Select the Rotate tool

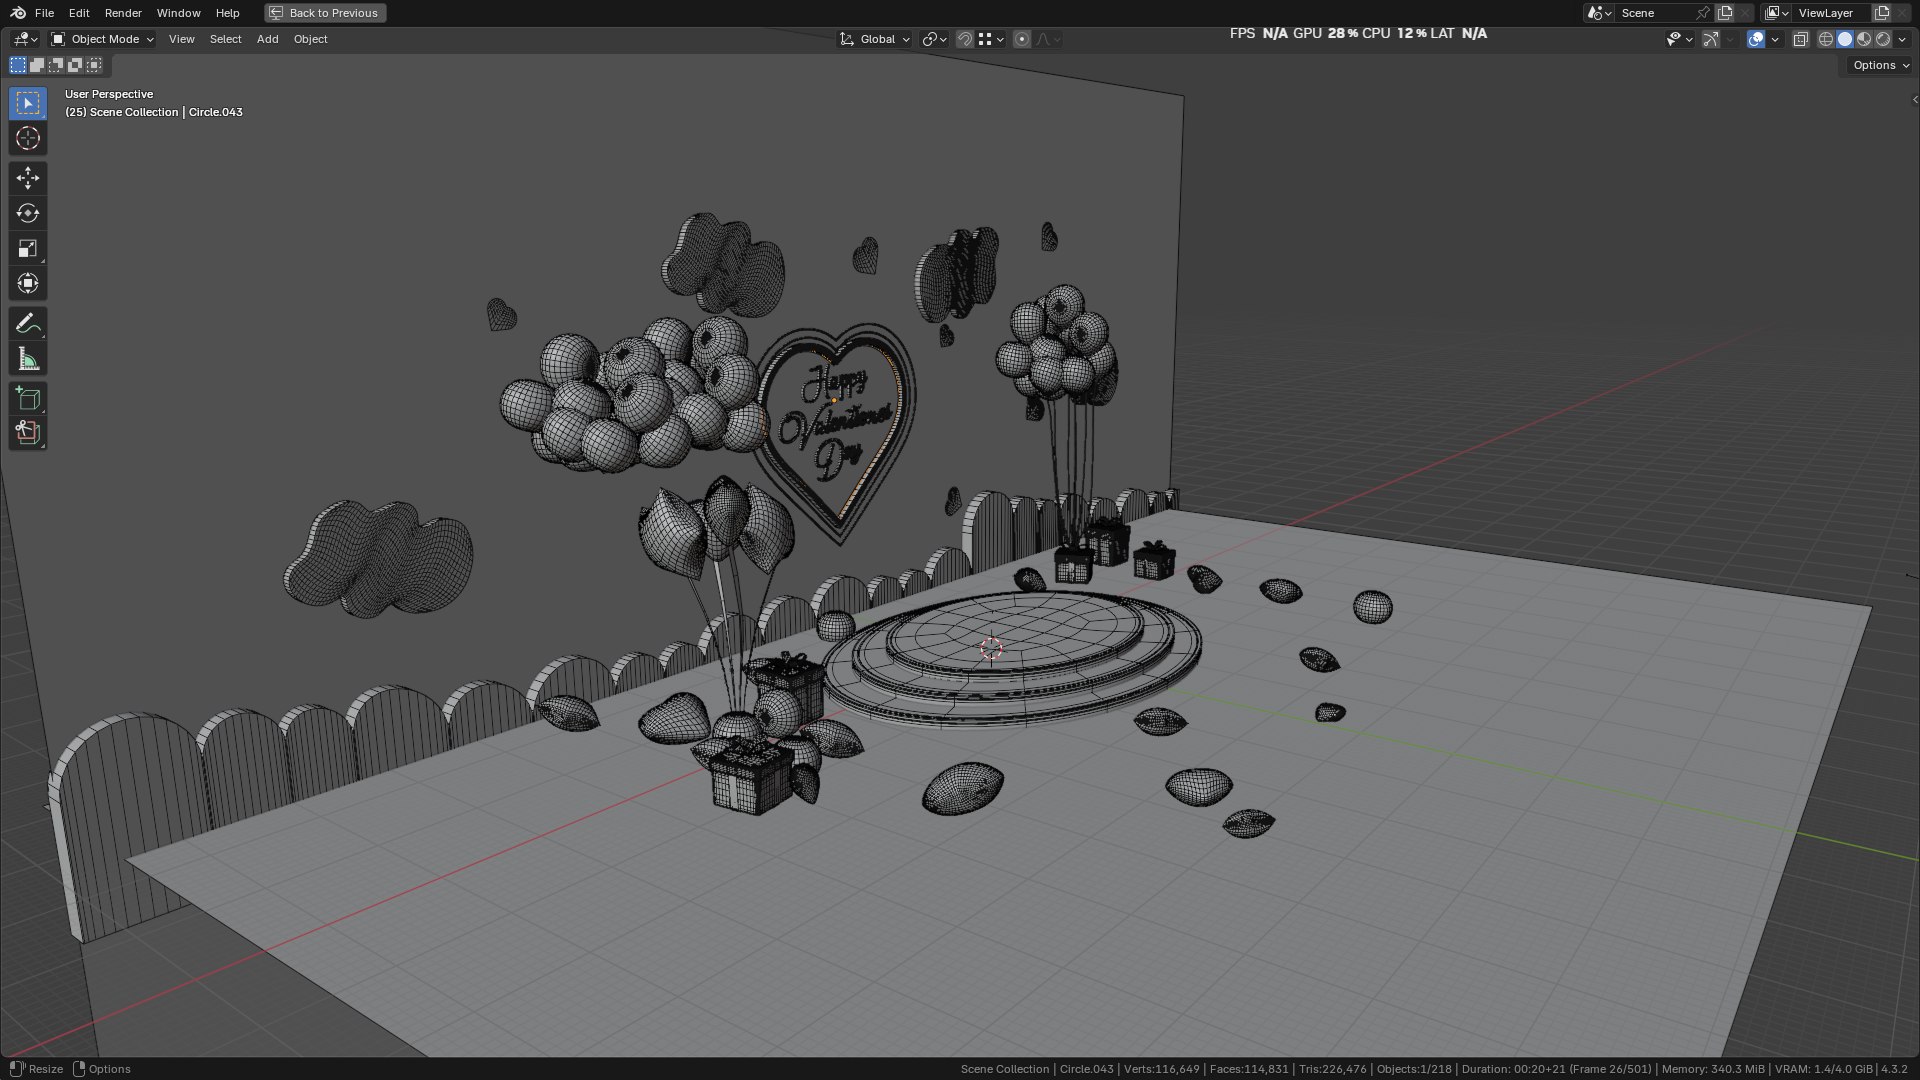pyautogui.click(x=28, y=213)
